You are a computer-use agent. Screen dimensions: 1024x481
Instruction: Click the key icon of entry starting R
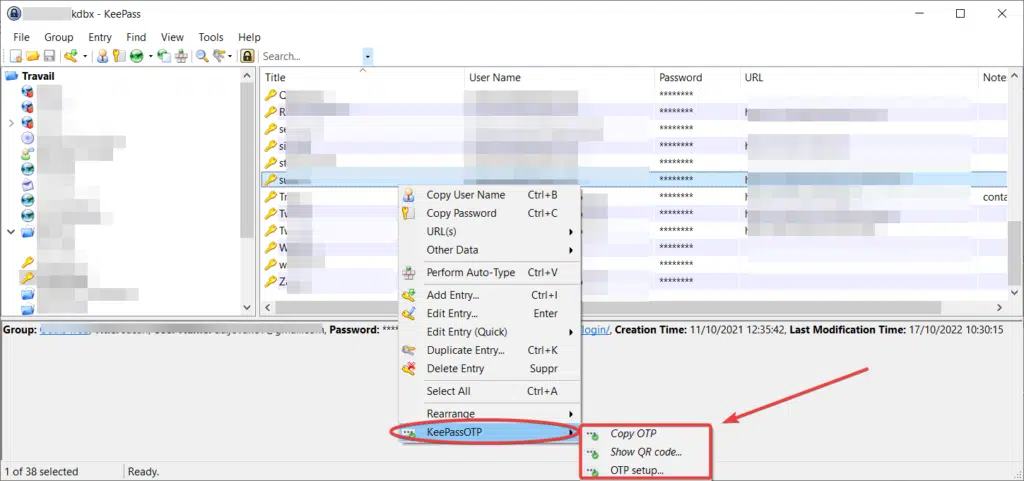click(270, 112)
